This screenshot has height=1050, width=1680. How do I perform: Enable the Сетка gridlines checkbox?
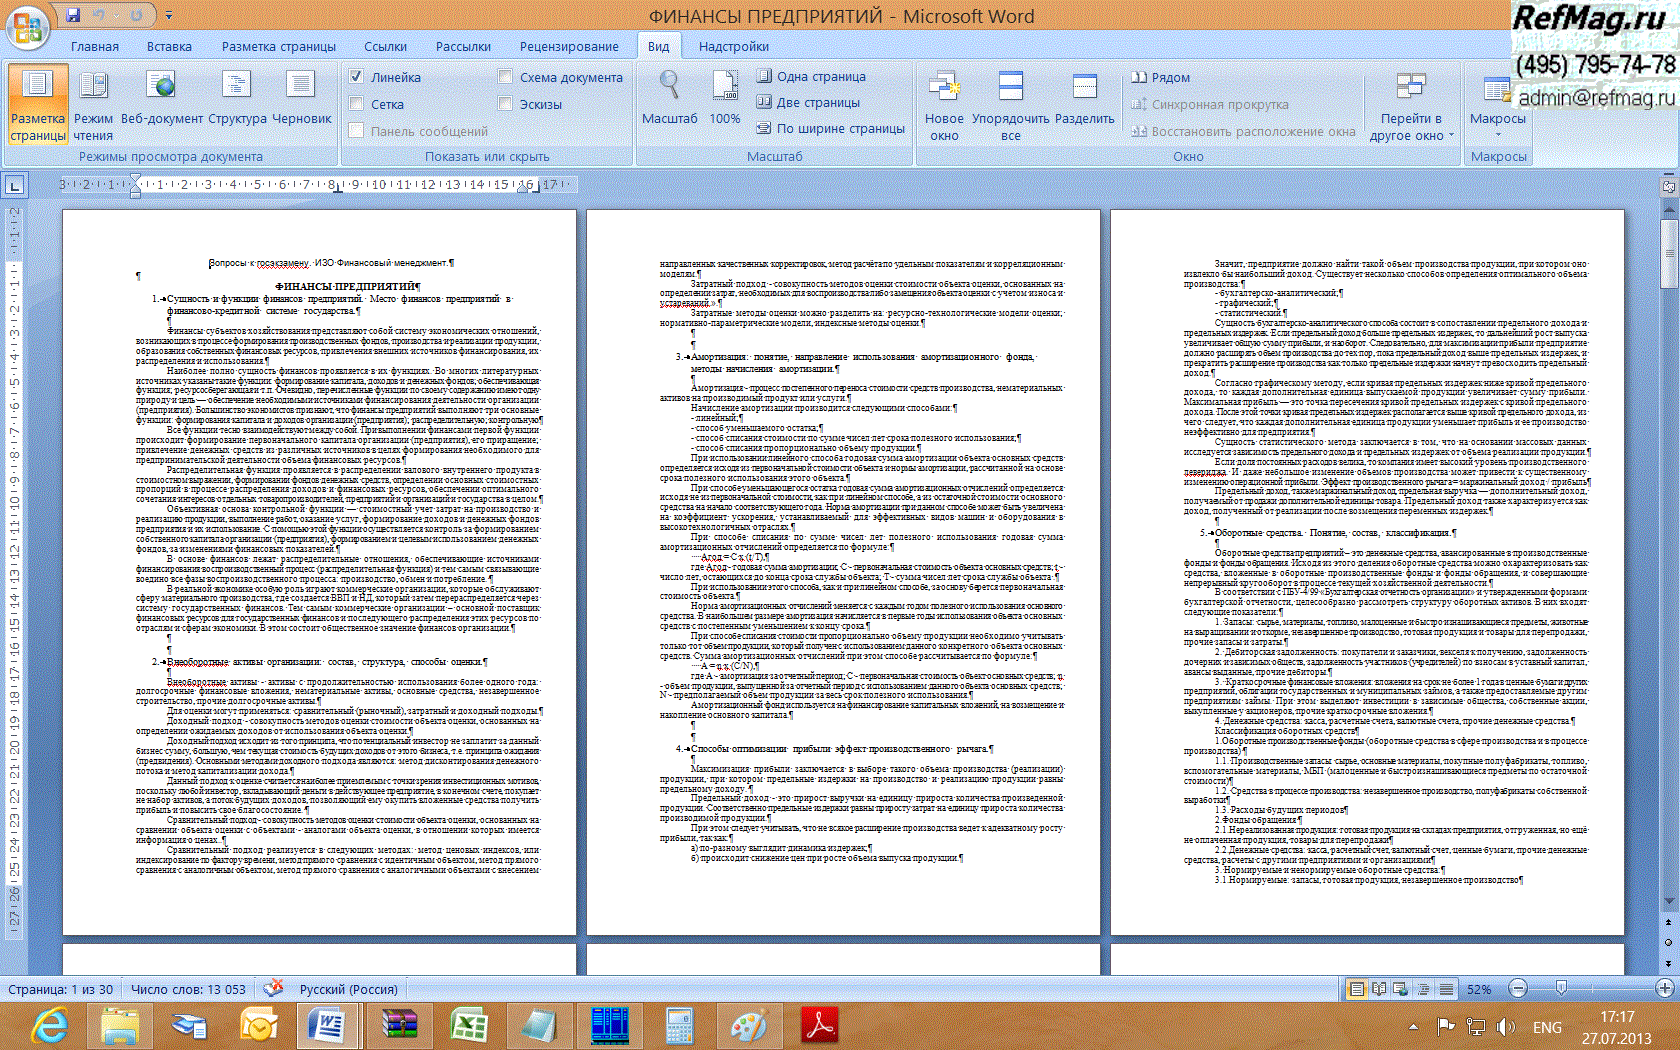356,104
